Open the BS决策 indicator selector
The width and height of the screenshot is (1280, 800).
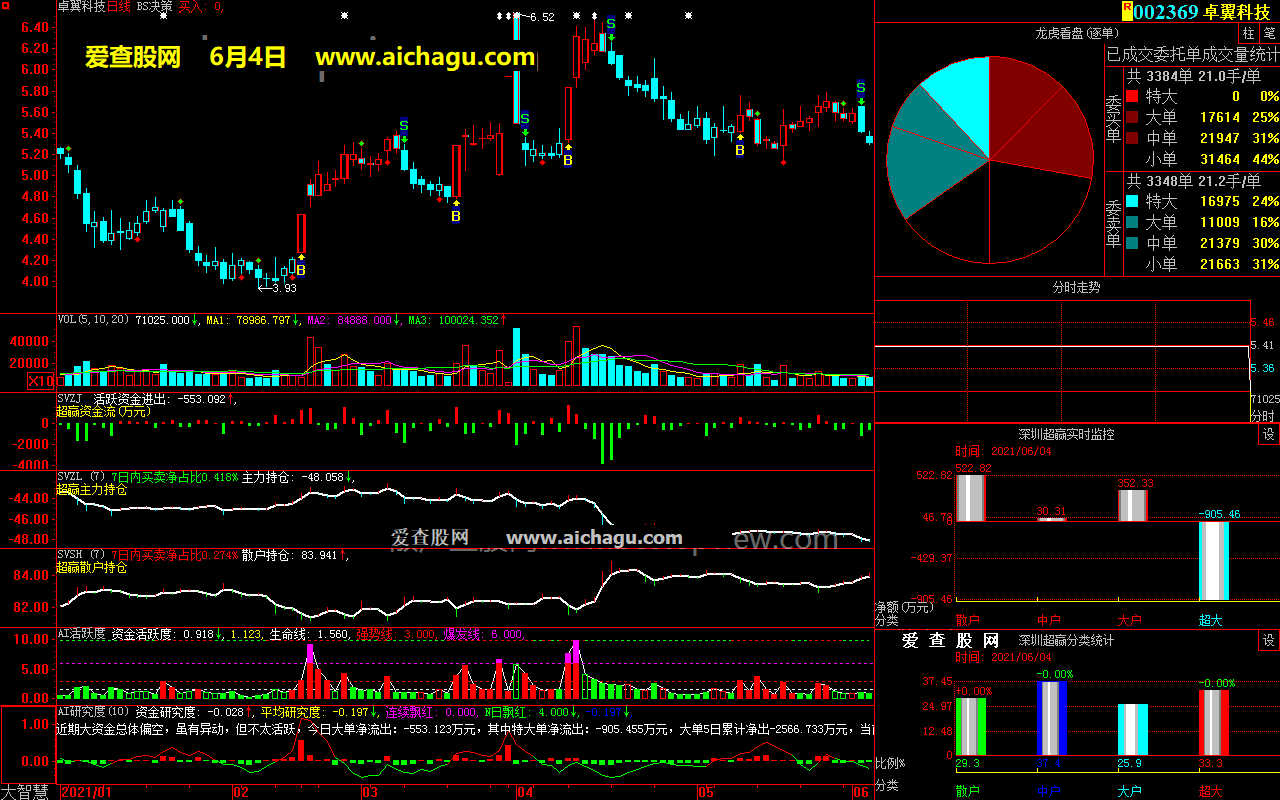tap(154, 6)
